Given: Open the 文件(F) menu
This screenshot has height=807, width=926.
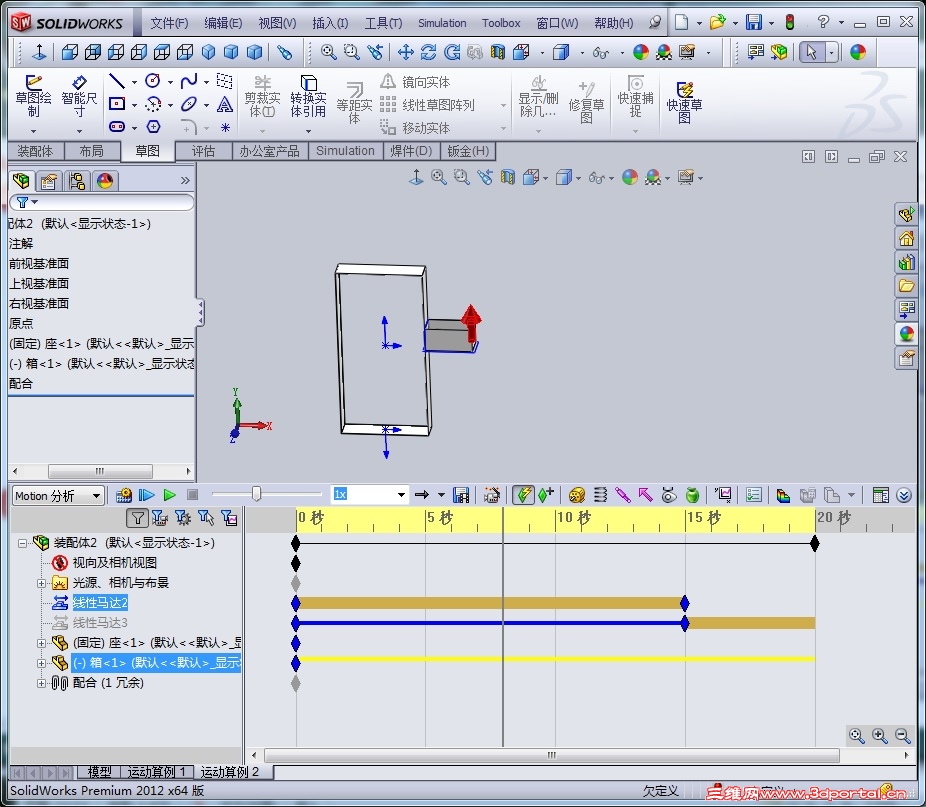Looking at the screenshot, I should pos(169,23).
